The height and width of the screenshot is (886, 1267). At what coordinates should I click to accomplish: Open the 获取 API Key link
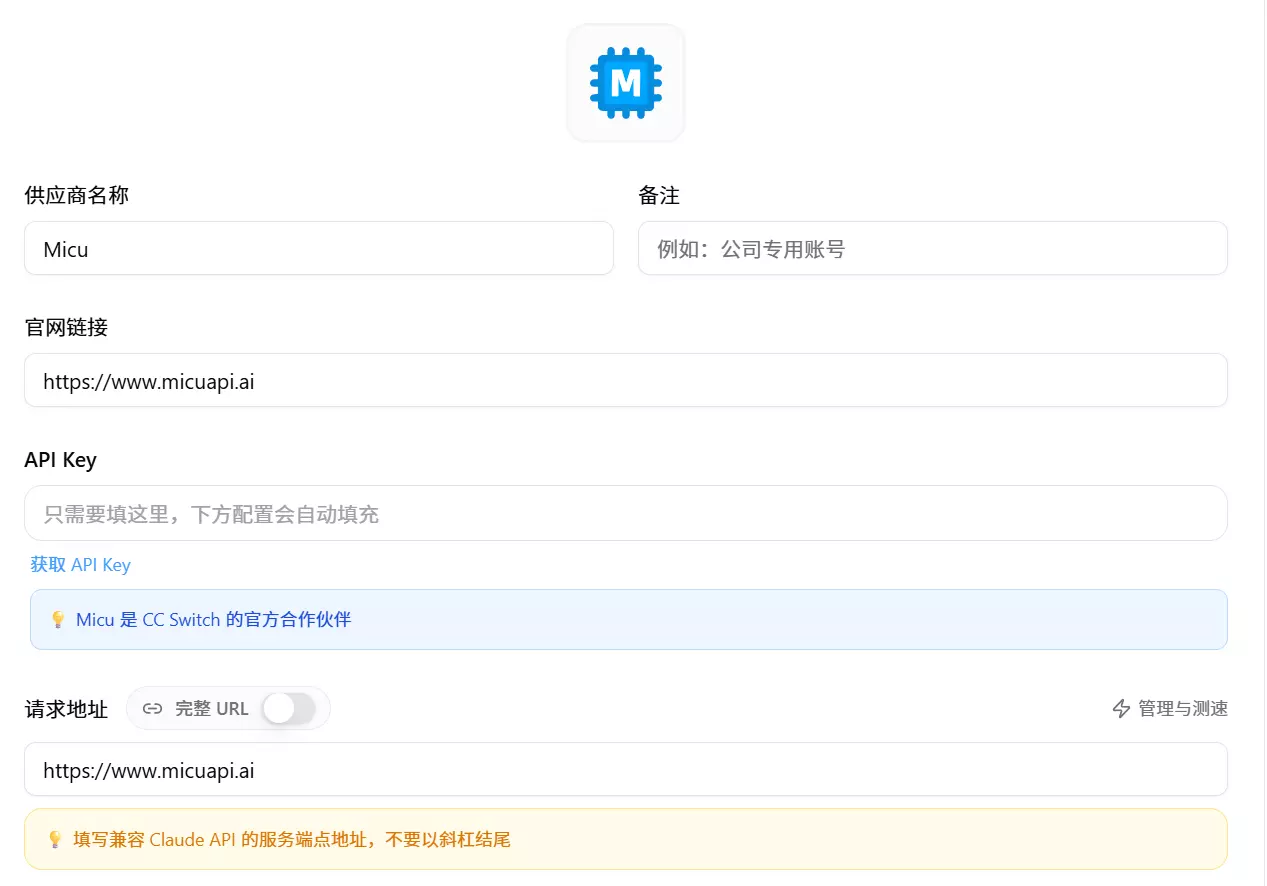[x=80, y=565]
